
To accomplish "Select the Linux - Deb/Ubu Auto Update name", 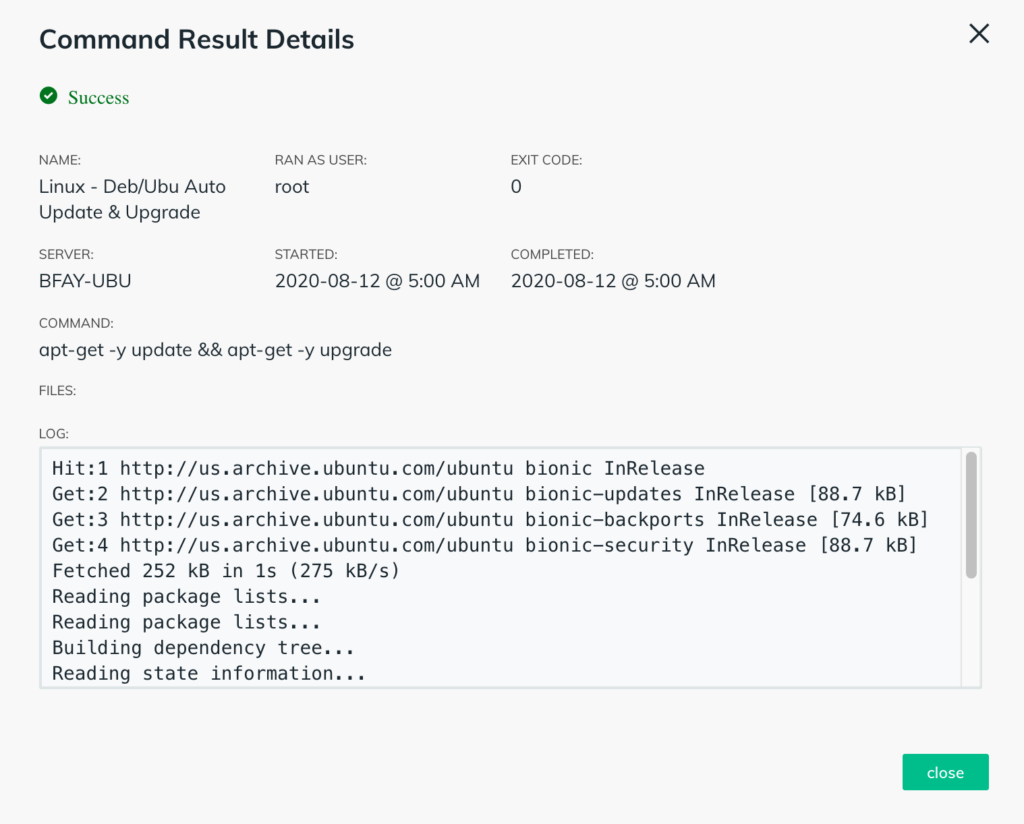I will [132, 199].
